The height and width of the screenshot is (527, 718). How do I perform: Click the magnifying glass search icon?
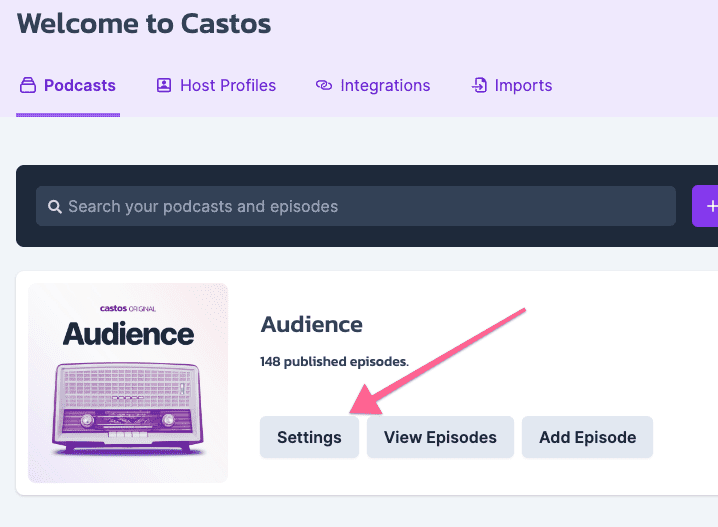(x=54, y=206)
